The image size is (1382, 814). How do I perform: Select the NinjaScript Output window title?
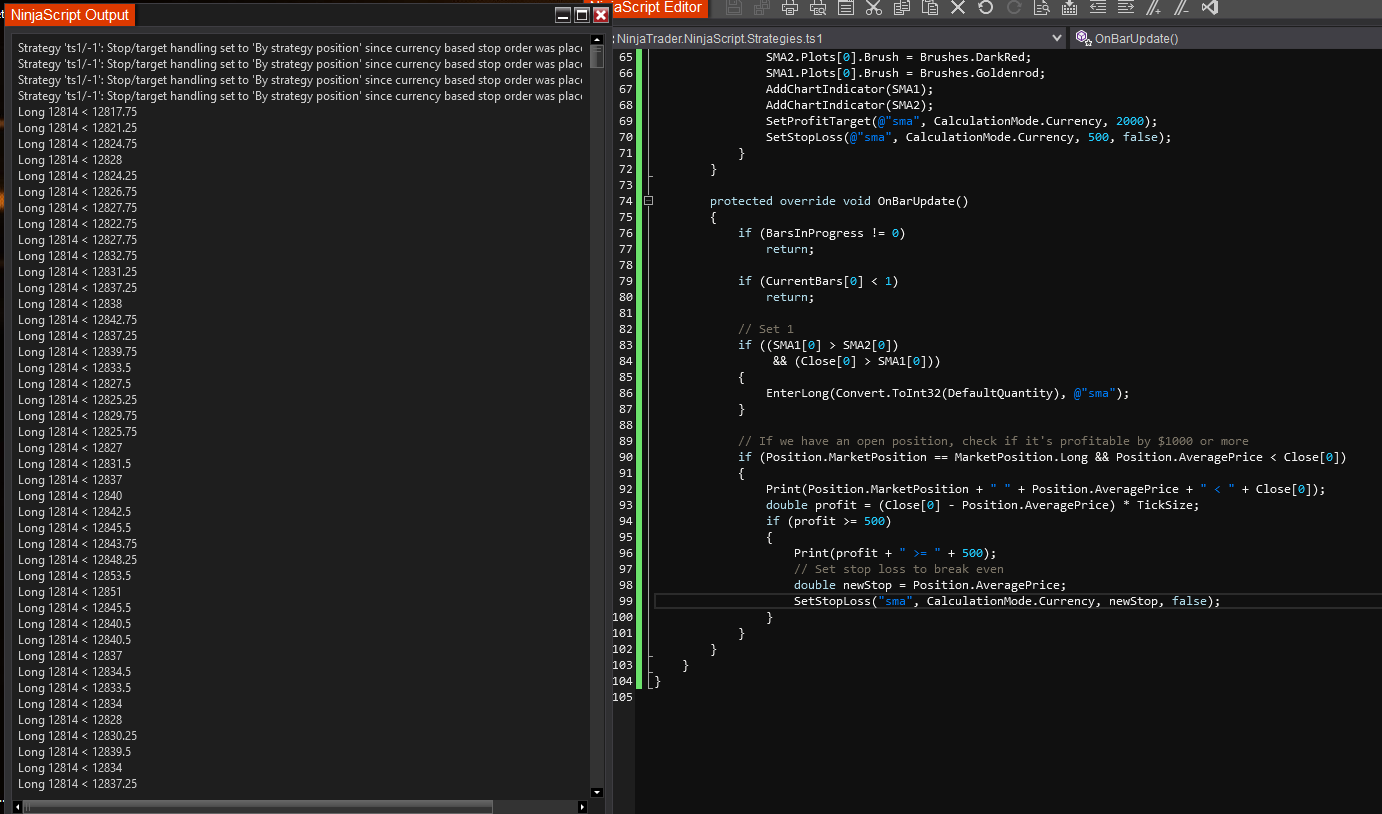pos(70,15)
